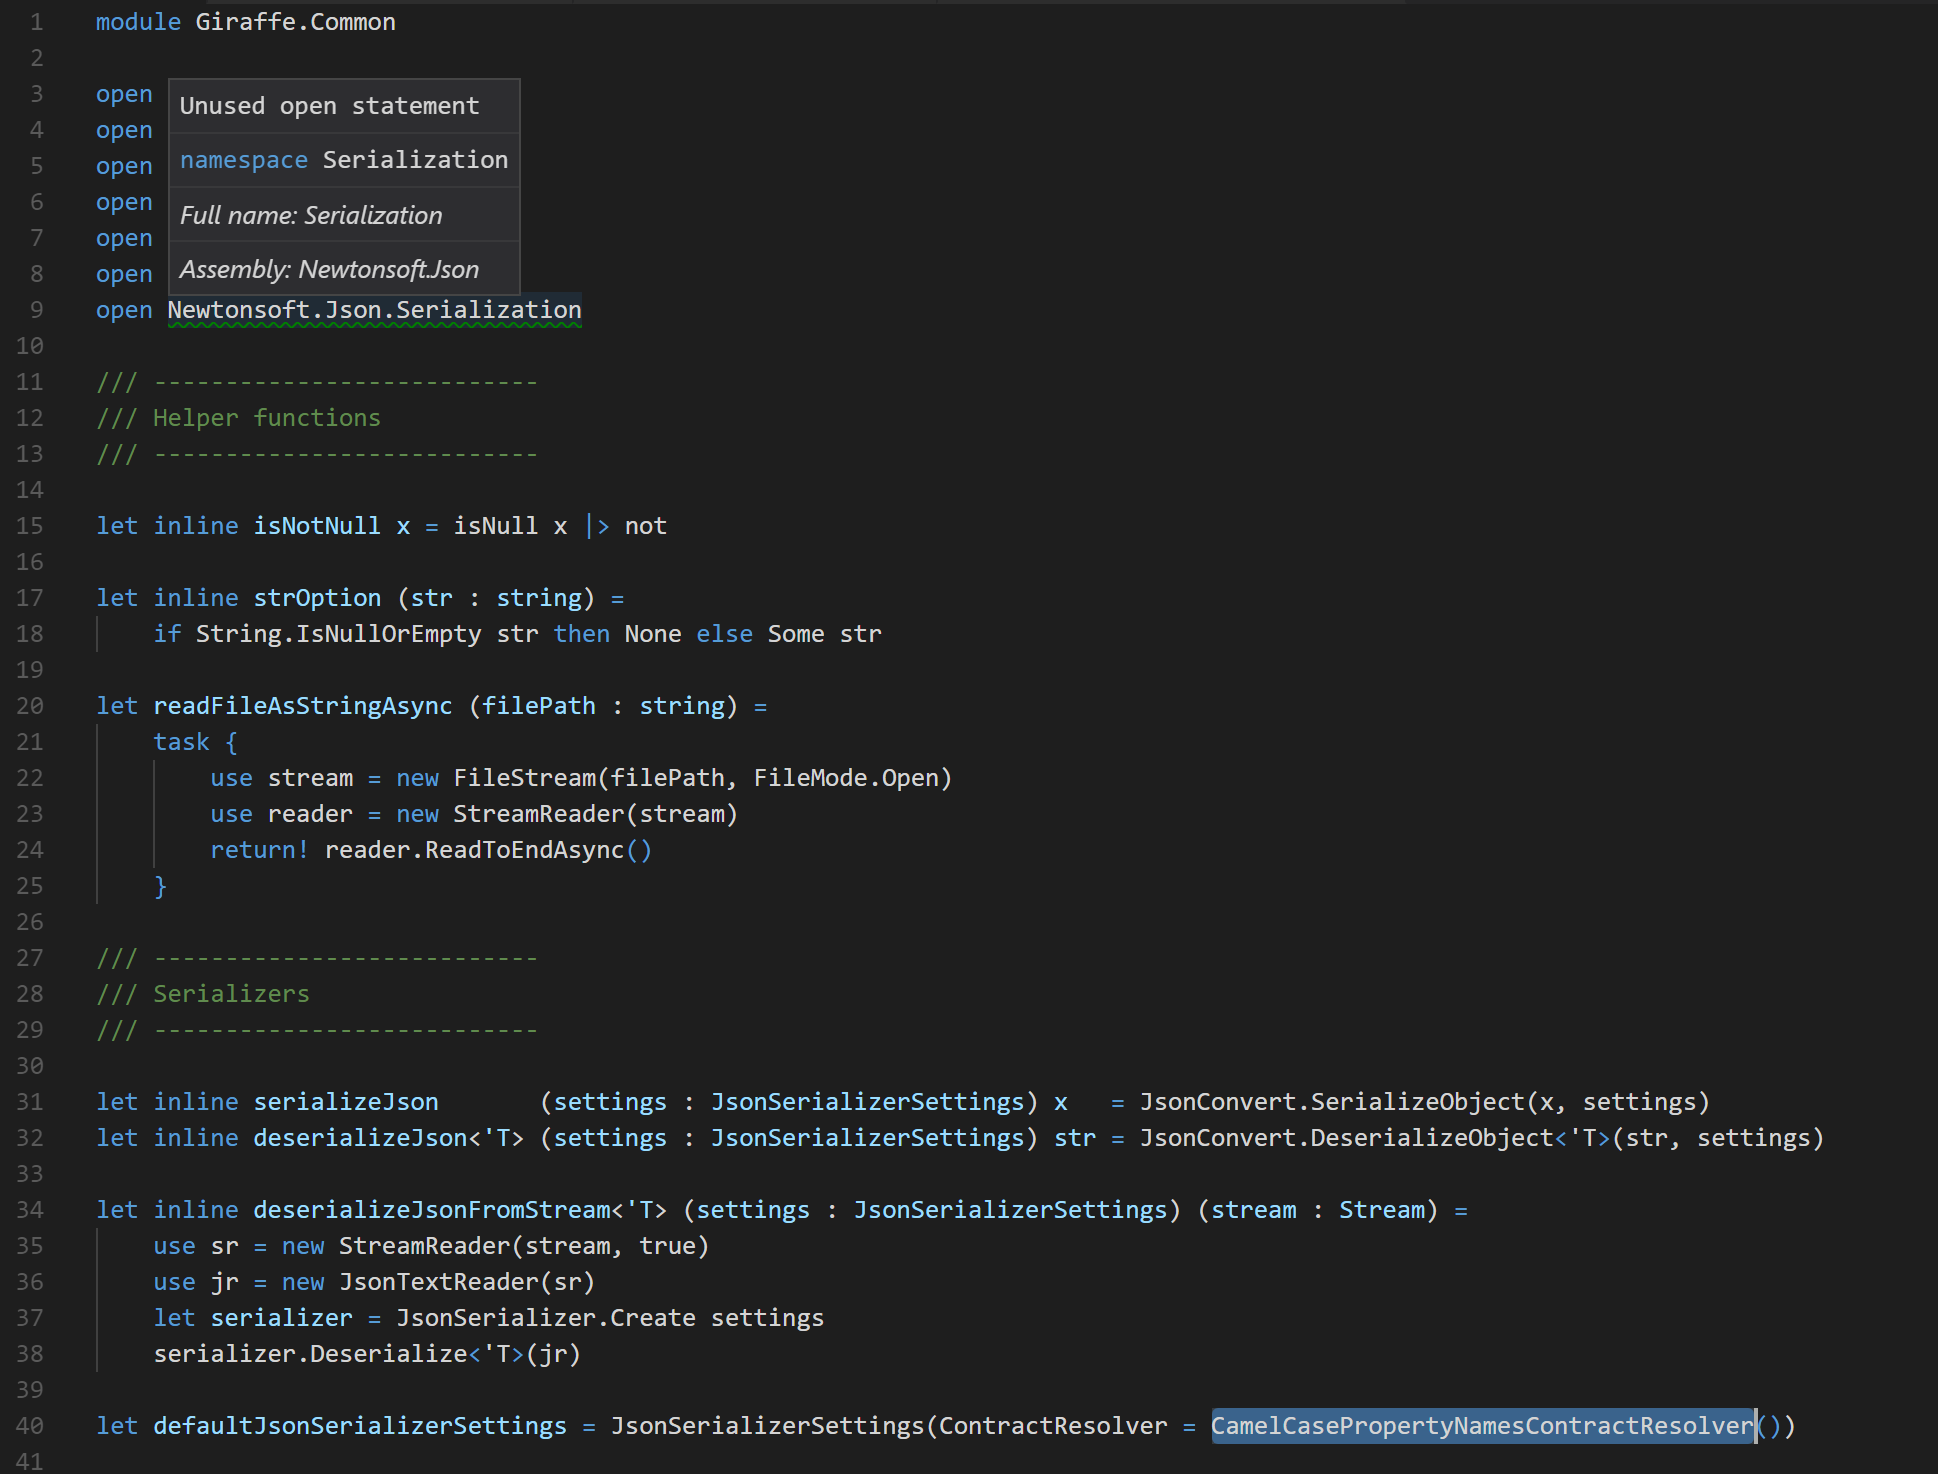Click the serializeJson identifier on line 31
Image resolution: width=1938 pixels, height=1474 pixels.
click(x=345, y=1101)
